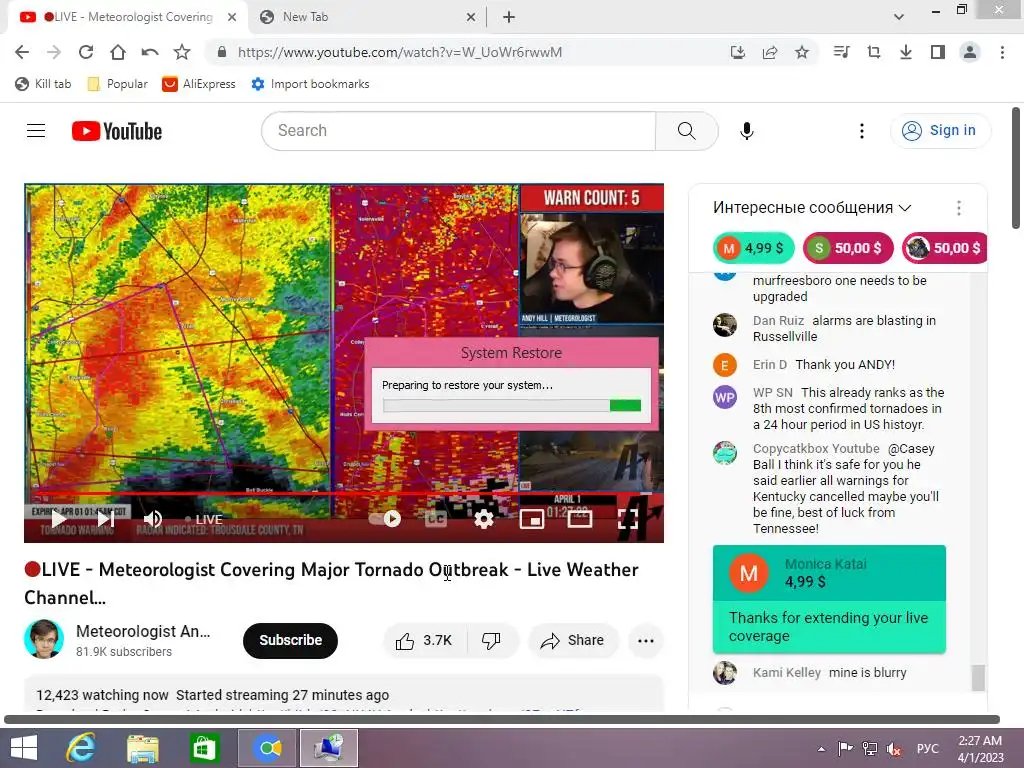The width and height of the screenshot is (1024, 768).
Task: Open the YouTube hamburger guide menu
Action: (x=36, y=131)
